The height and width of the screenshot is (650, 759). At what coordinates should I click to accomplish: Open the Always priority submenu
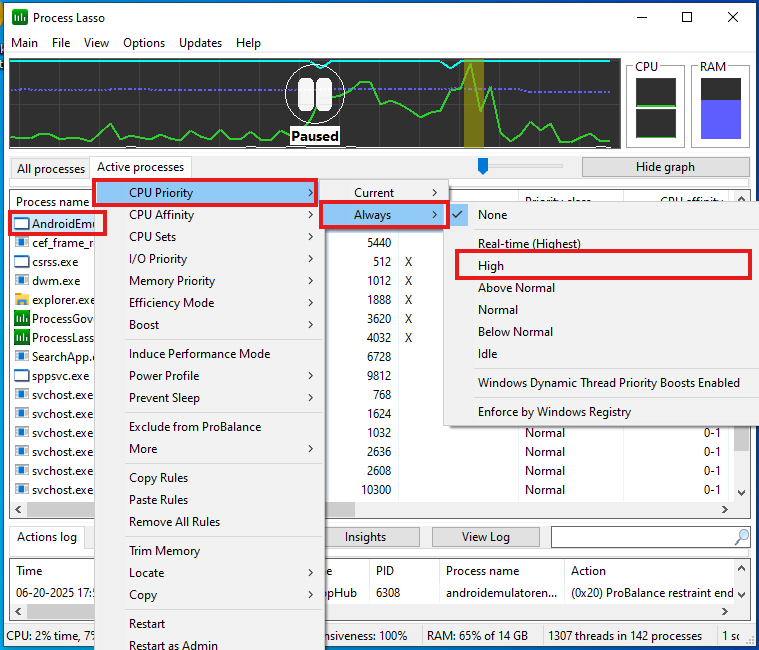(384, 215)
